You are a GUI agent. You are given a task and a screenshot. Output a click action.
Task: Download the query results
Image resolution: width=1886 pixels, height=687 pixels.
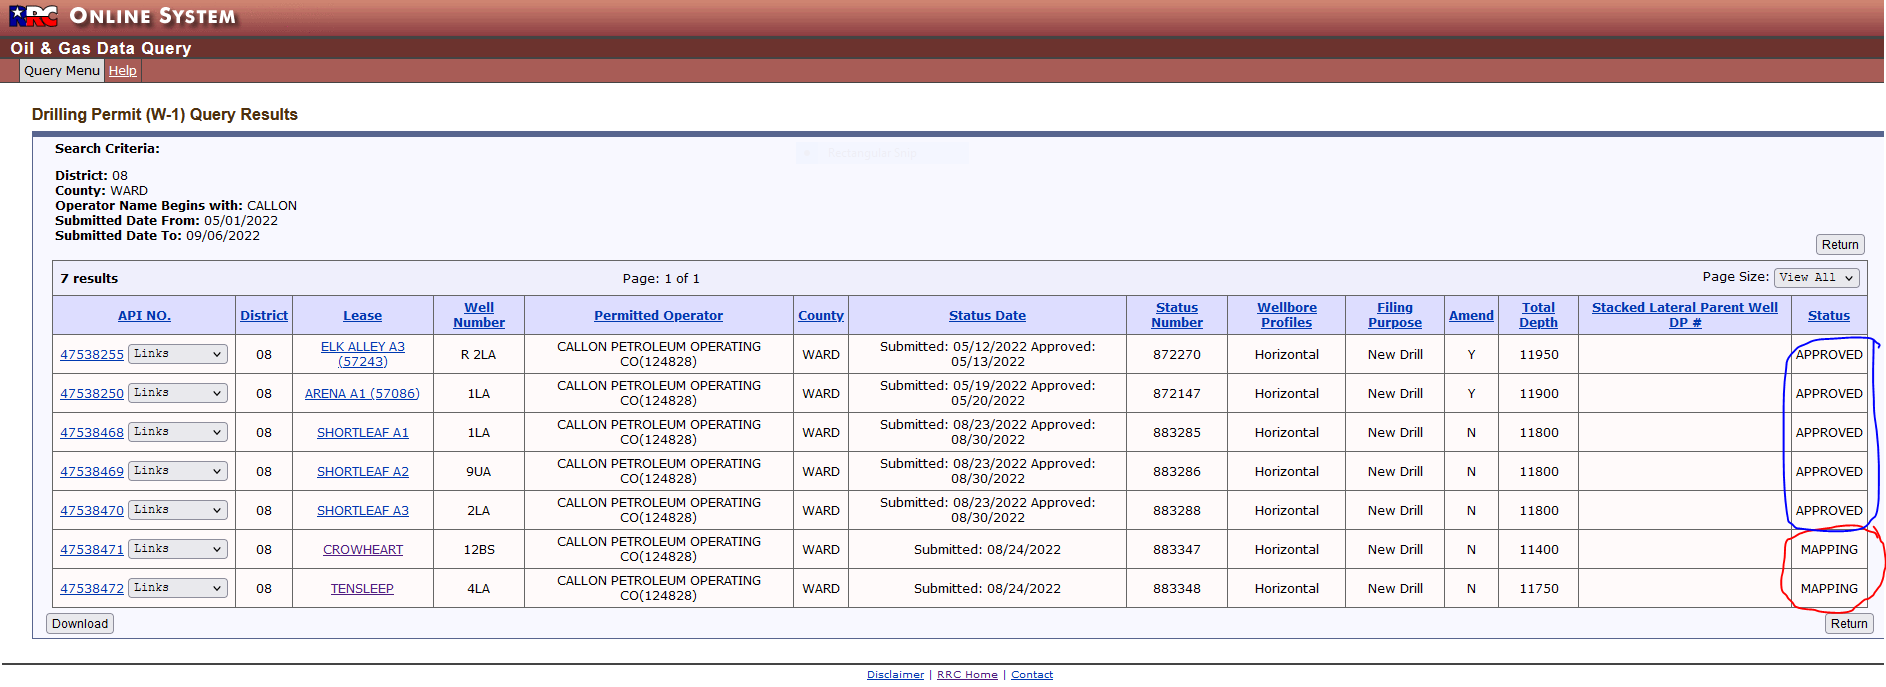click(x=80, y=624)
